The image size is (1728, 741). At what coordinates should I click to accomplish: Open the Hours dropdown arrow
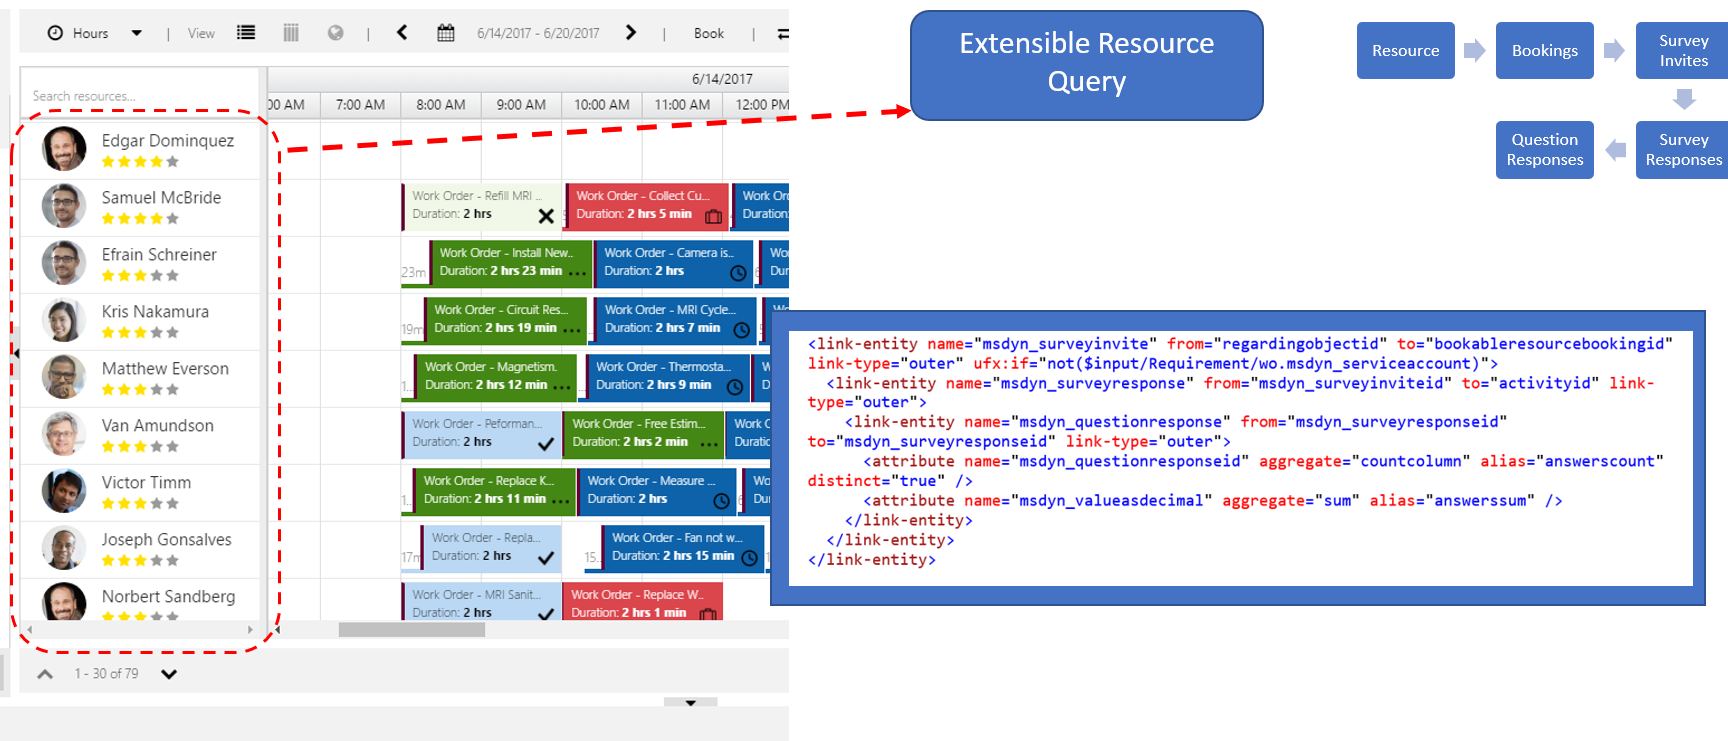(137, 33)
